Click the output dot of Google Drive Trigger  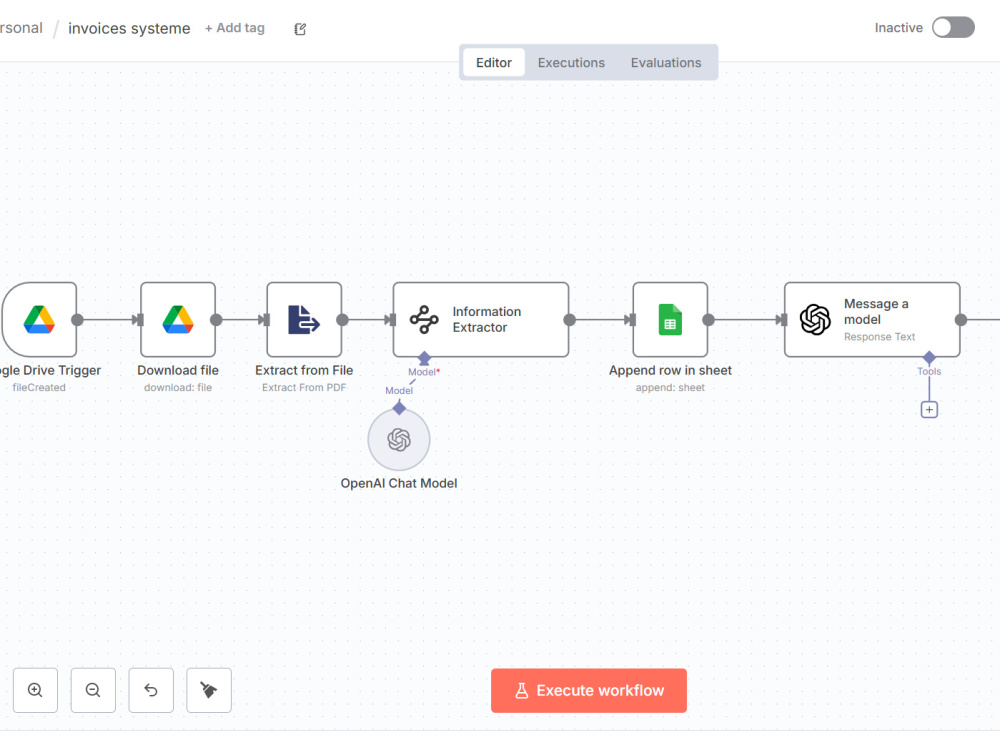click(x=77, y=320)
